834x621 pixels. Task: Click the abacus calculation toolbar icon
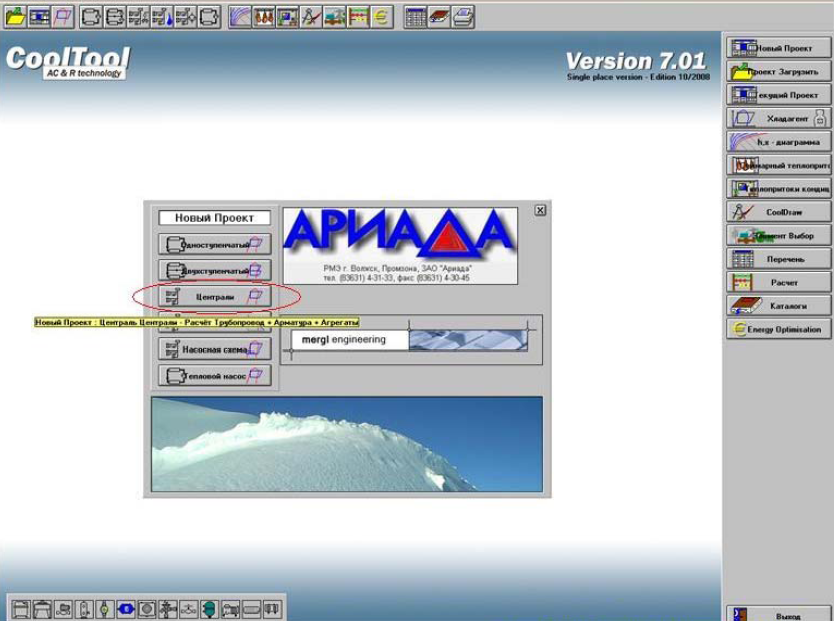(x=358, y=17)
